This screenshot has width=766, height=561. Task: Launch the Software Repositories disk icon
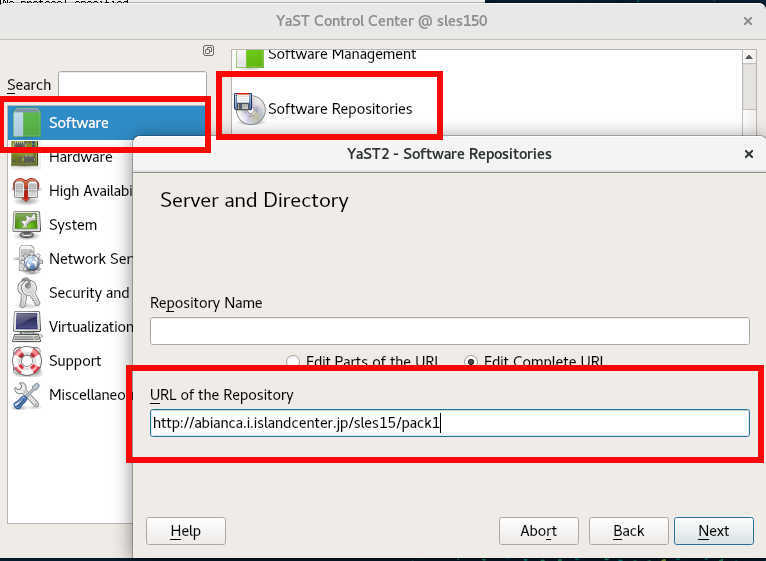pyautogui.click(x=249, y=108)
